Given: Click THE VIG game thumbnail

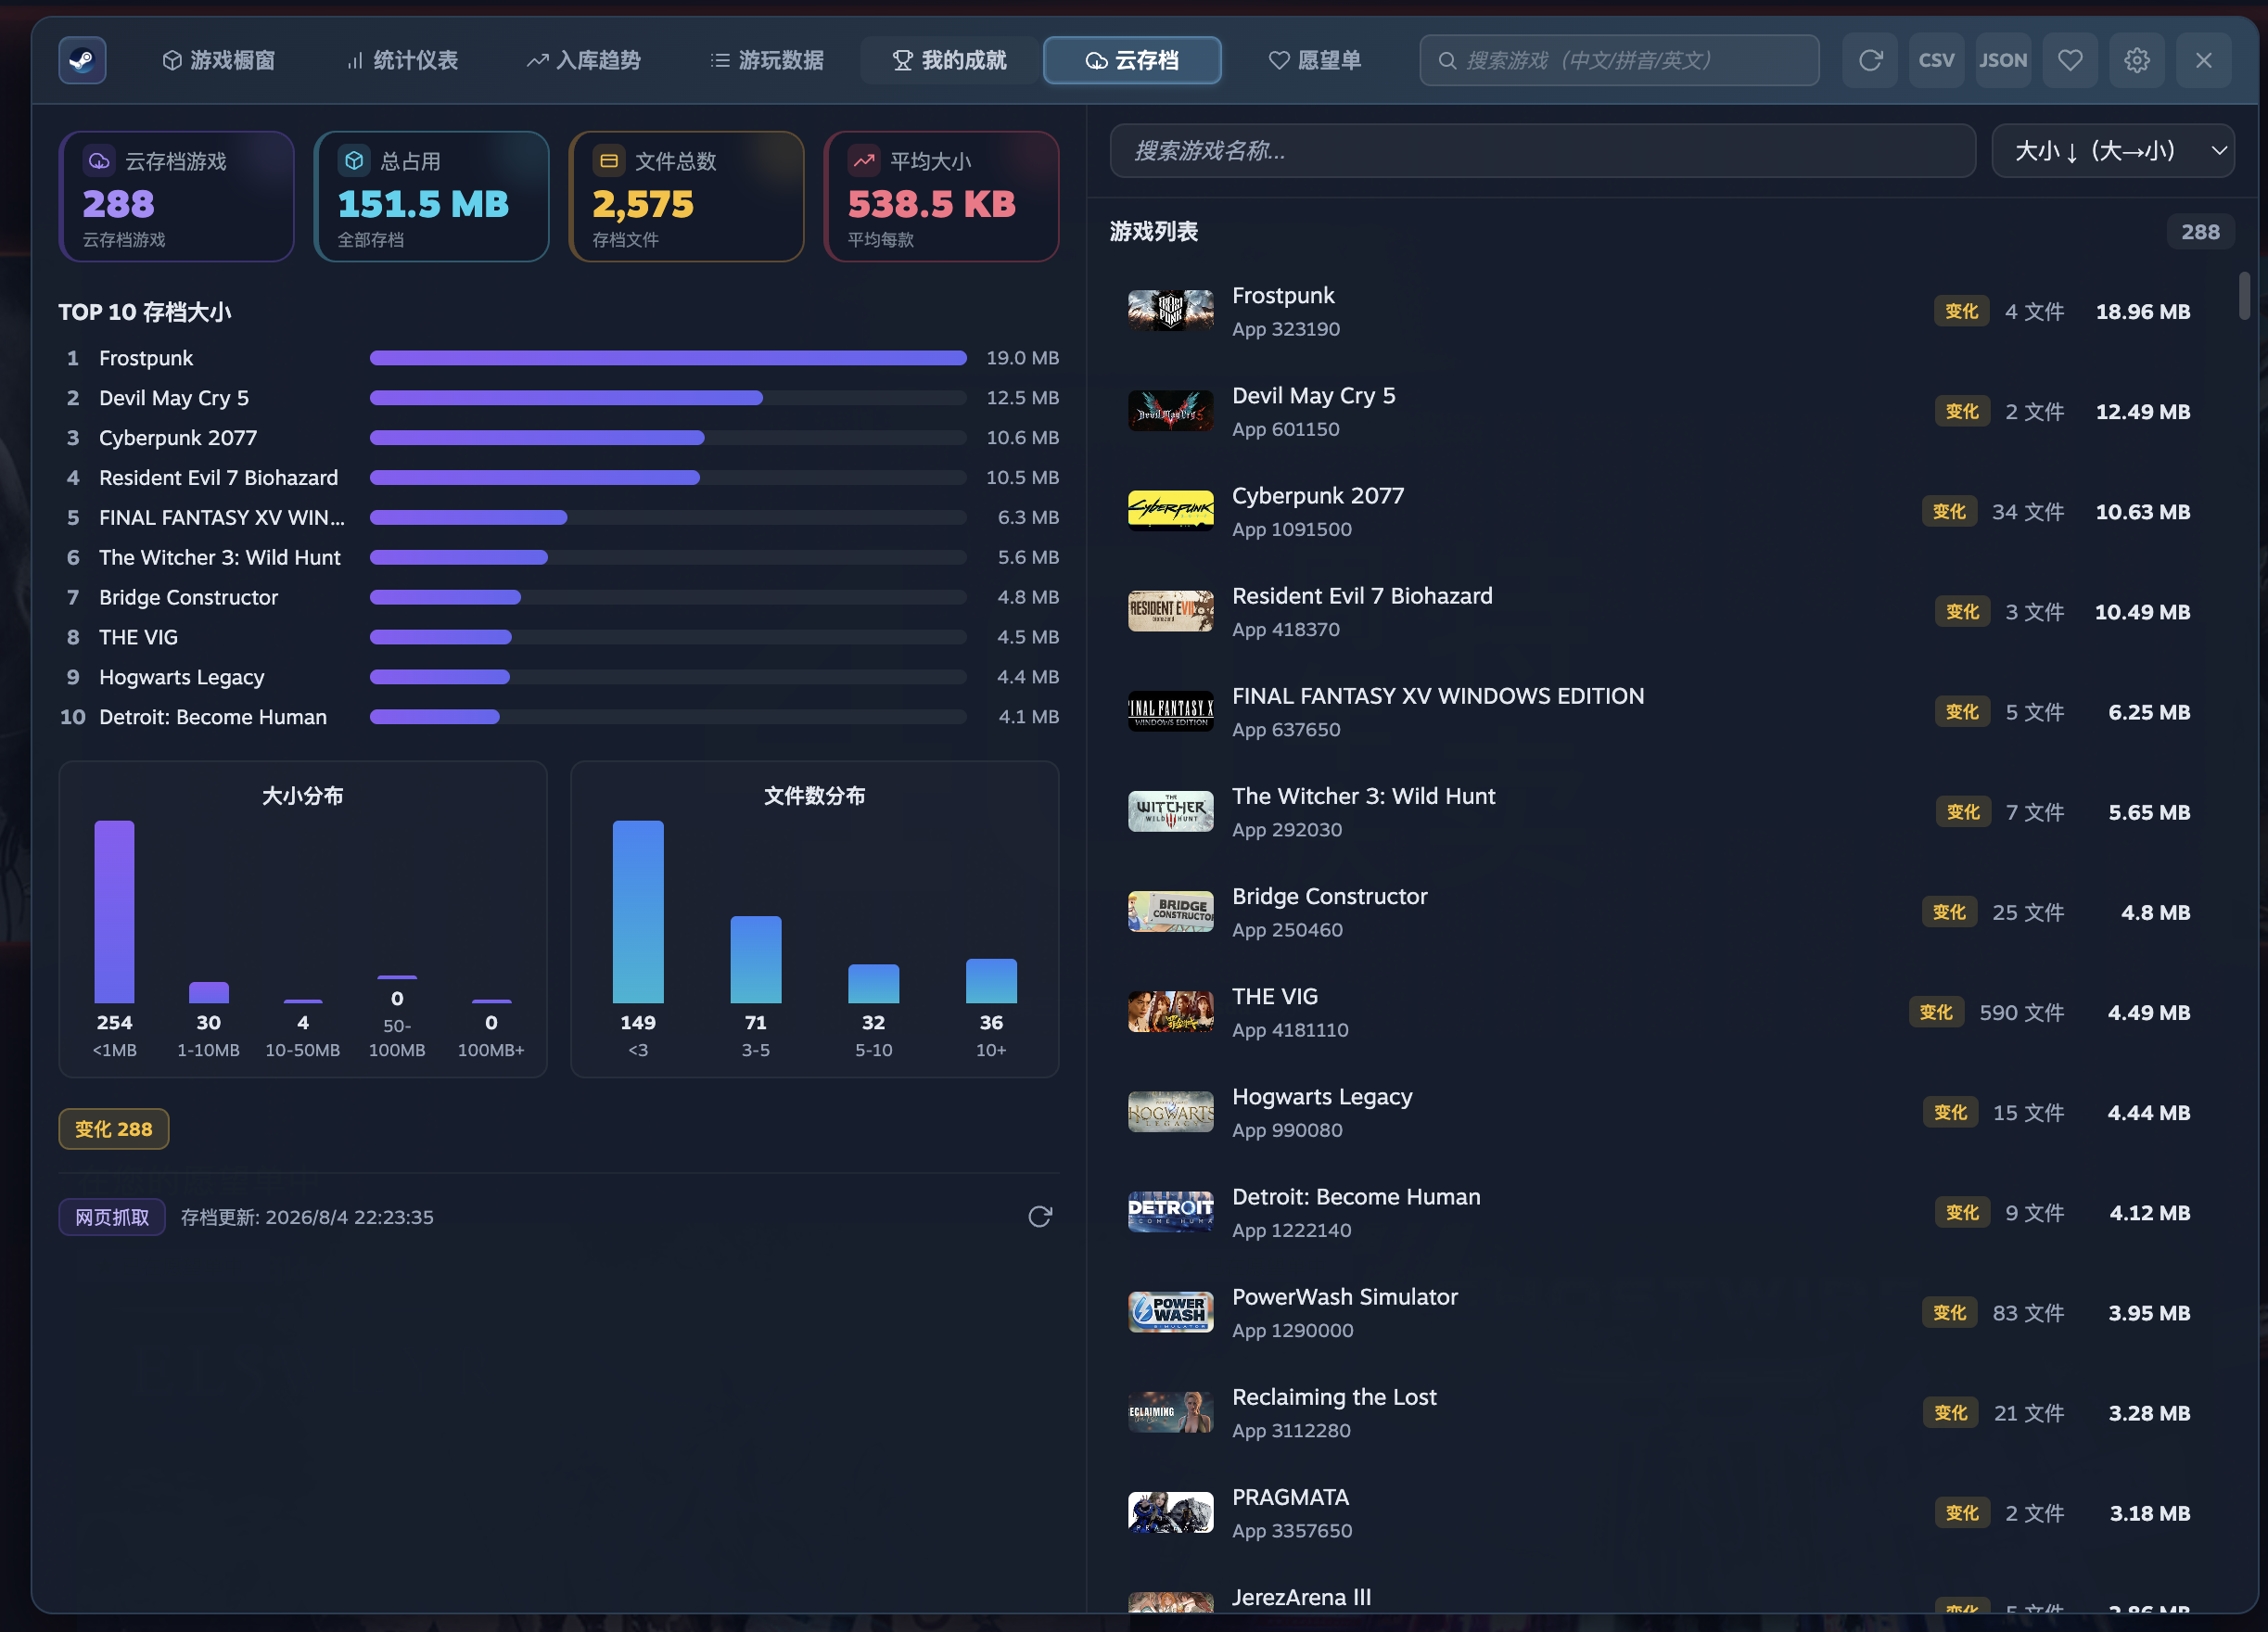Looking at the screenshot, I should (x=1170, y=1011).
